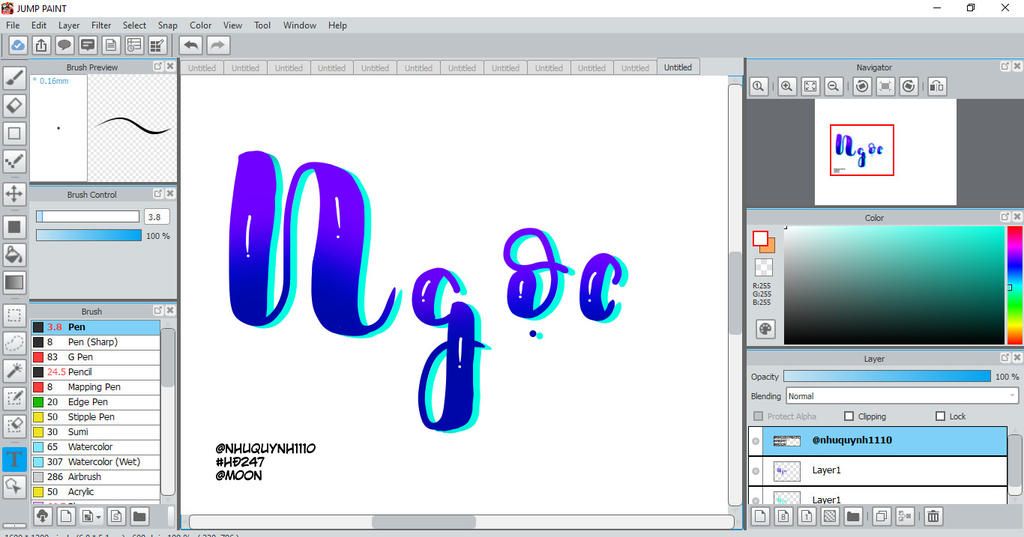Open the Blending mode dropdown

(x=902, y=396)
